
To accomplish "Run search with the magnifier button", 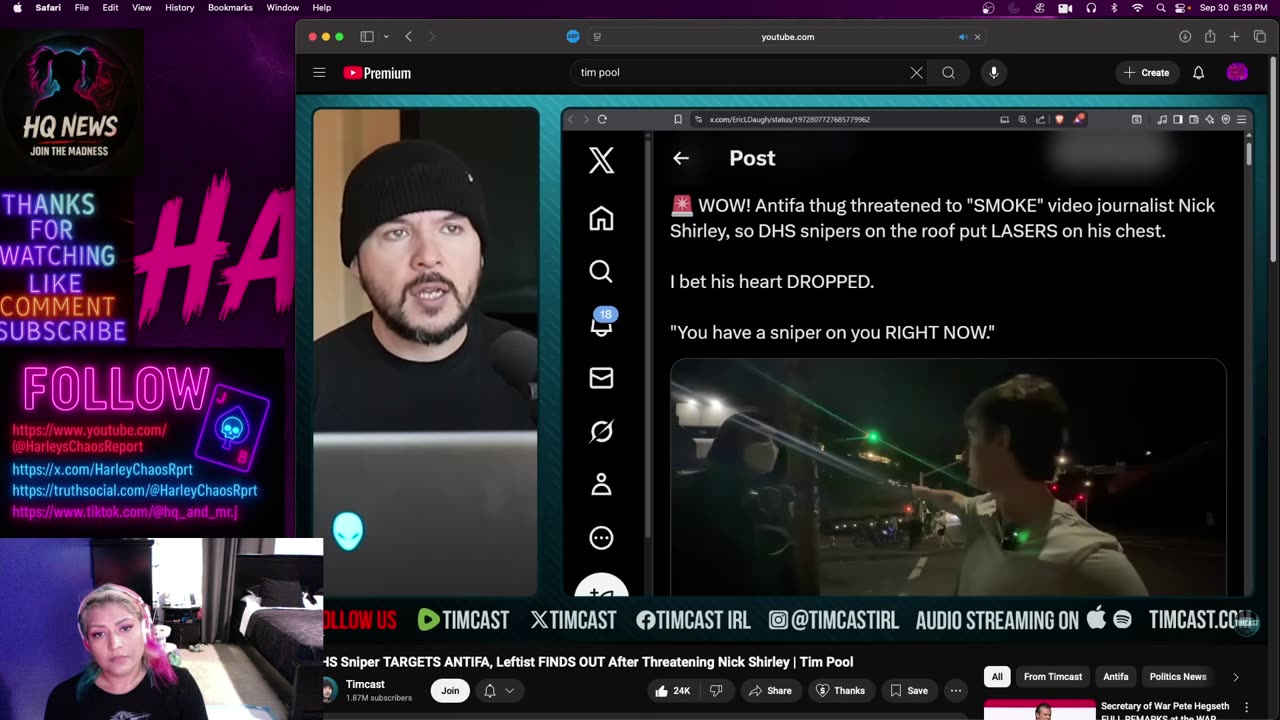I will tap(948, 72).
